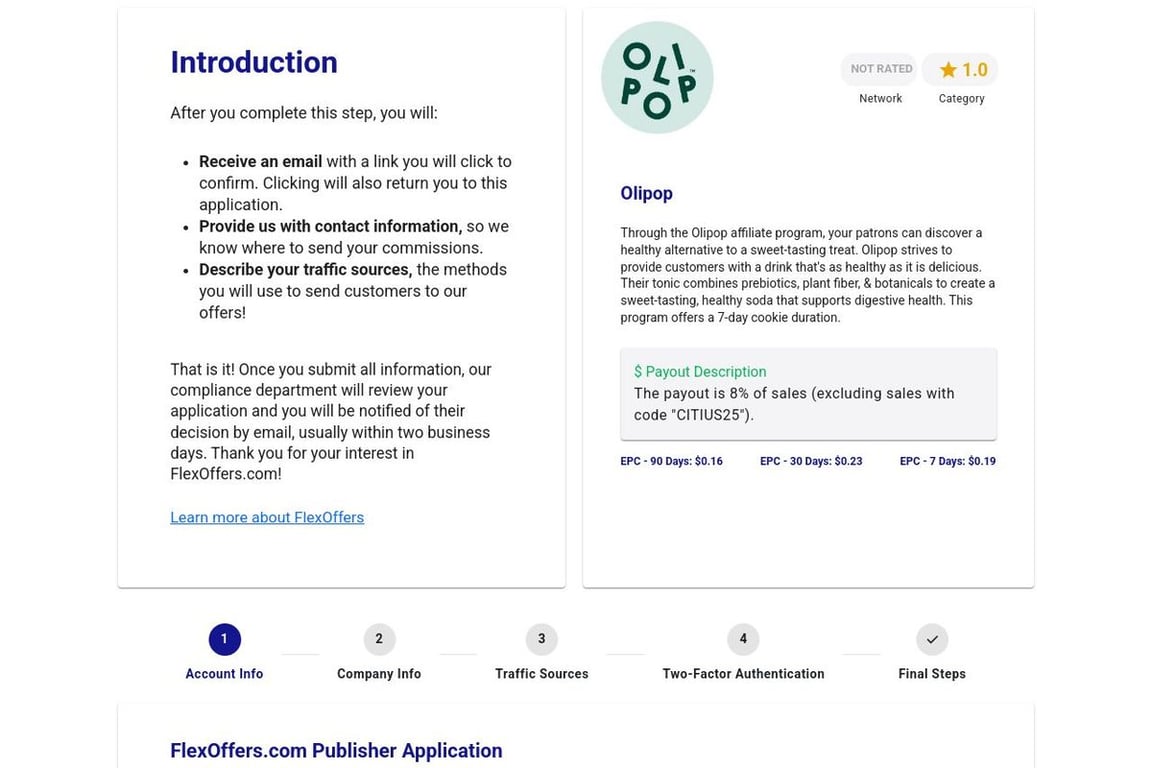Viewport: 1152px width, 768px height.
Task: Click the Category label under the rating
Action: click(961, 98)
